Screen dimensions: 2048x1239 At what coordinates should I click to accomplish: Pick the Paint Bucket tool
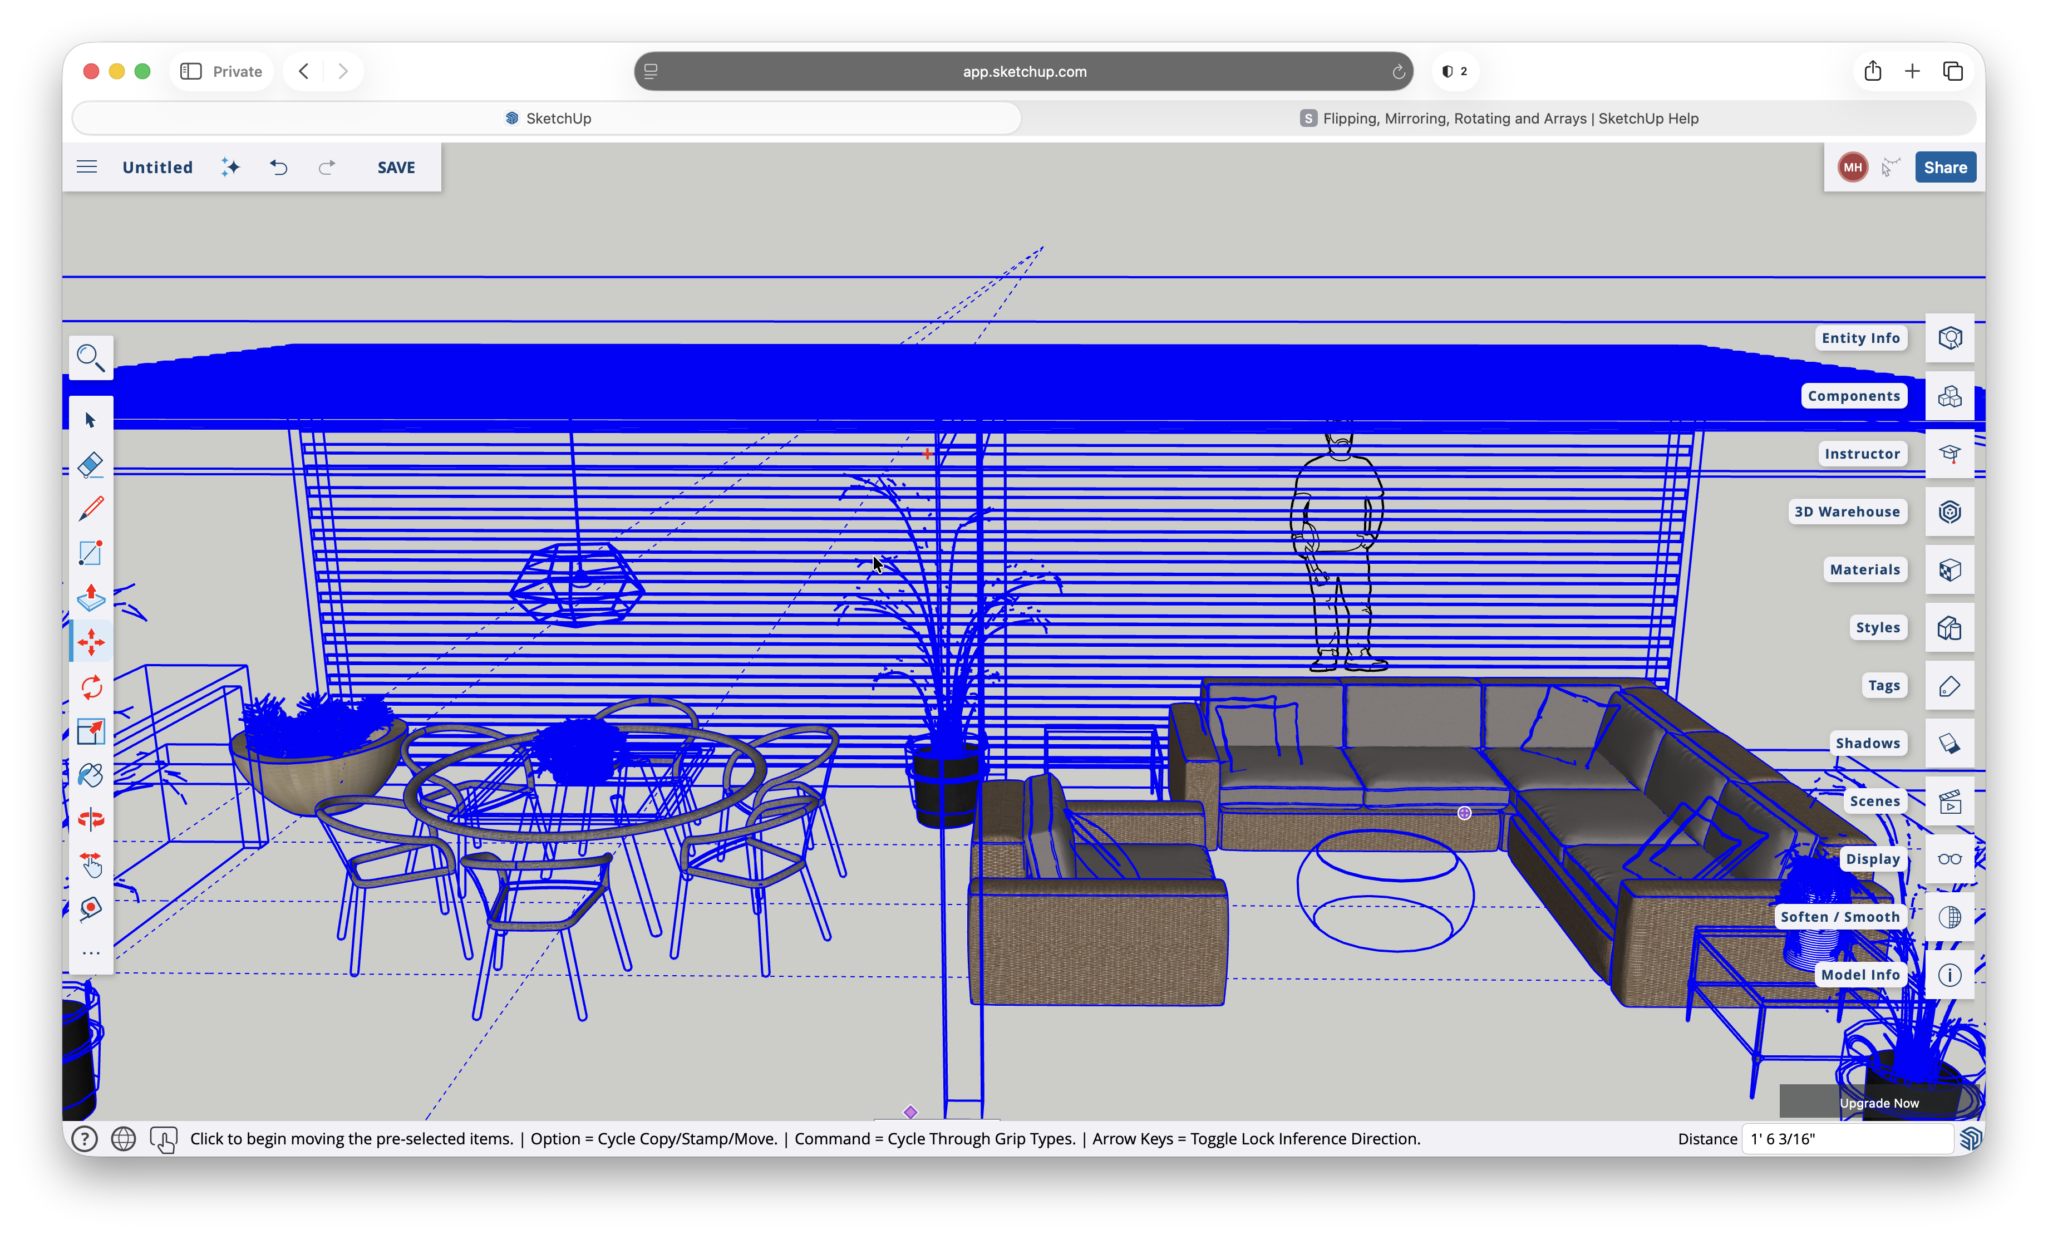coord(91,775)
